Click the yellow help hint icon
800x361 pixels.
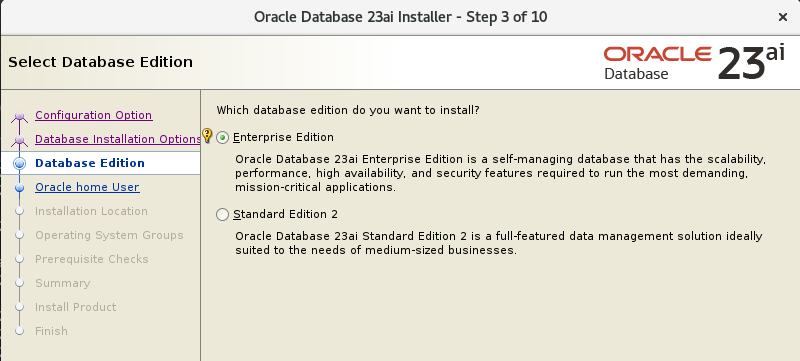tap(207, 136)
